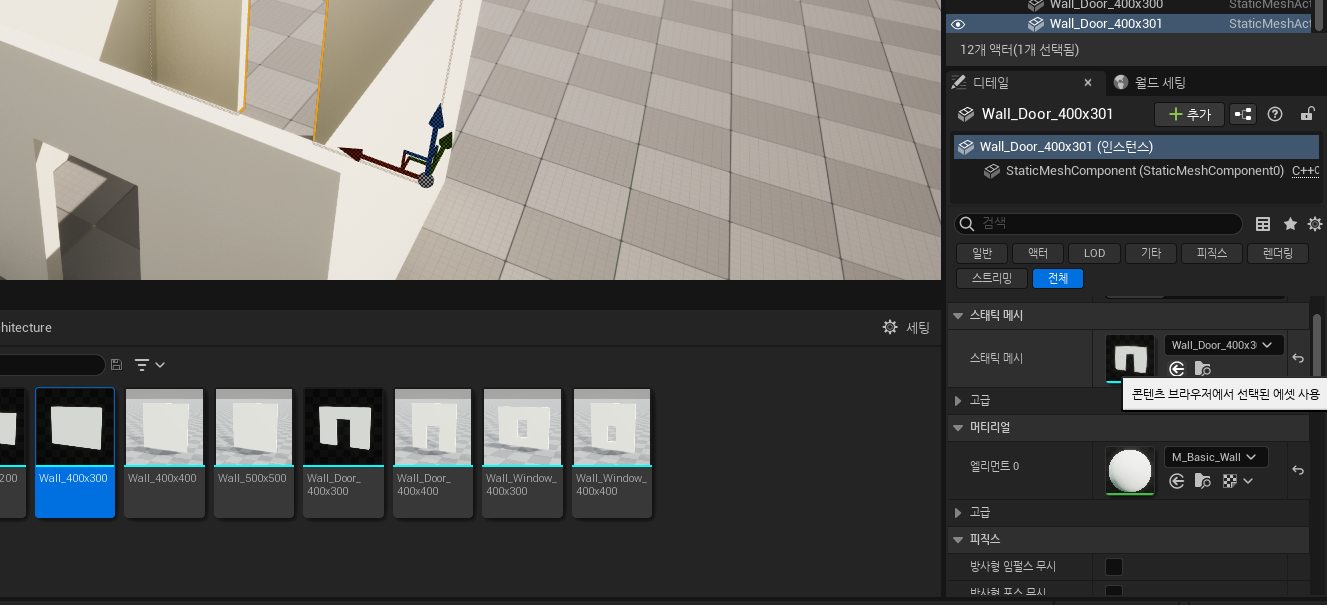Toggle the Details panel lock icon
The image size is (1327, 605).
click(1306, 114)
